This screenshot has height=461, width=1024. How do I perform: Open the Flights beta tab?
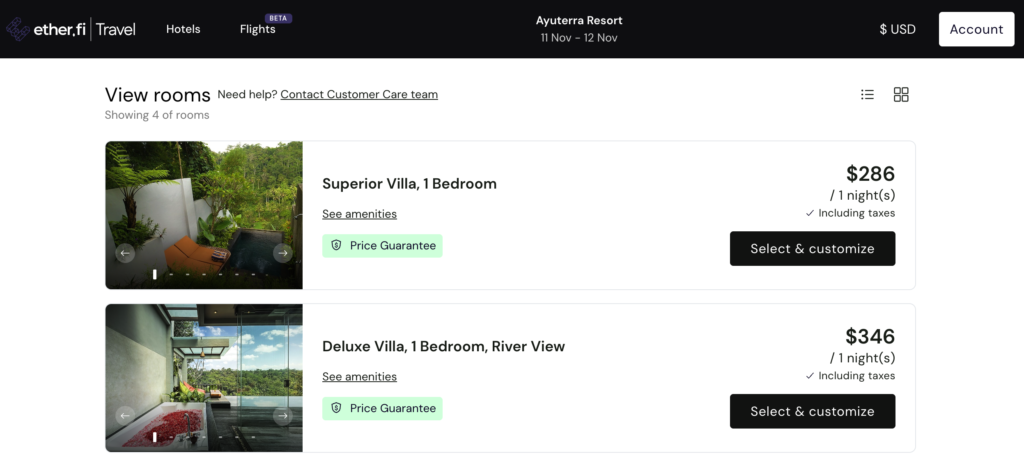point(257,29)
